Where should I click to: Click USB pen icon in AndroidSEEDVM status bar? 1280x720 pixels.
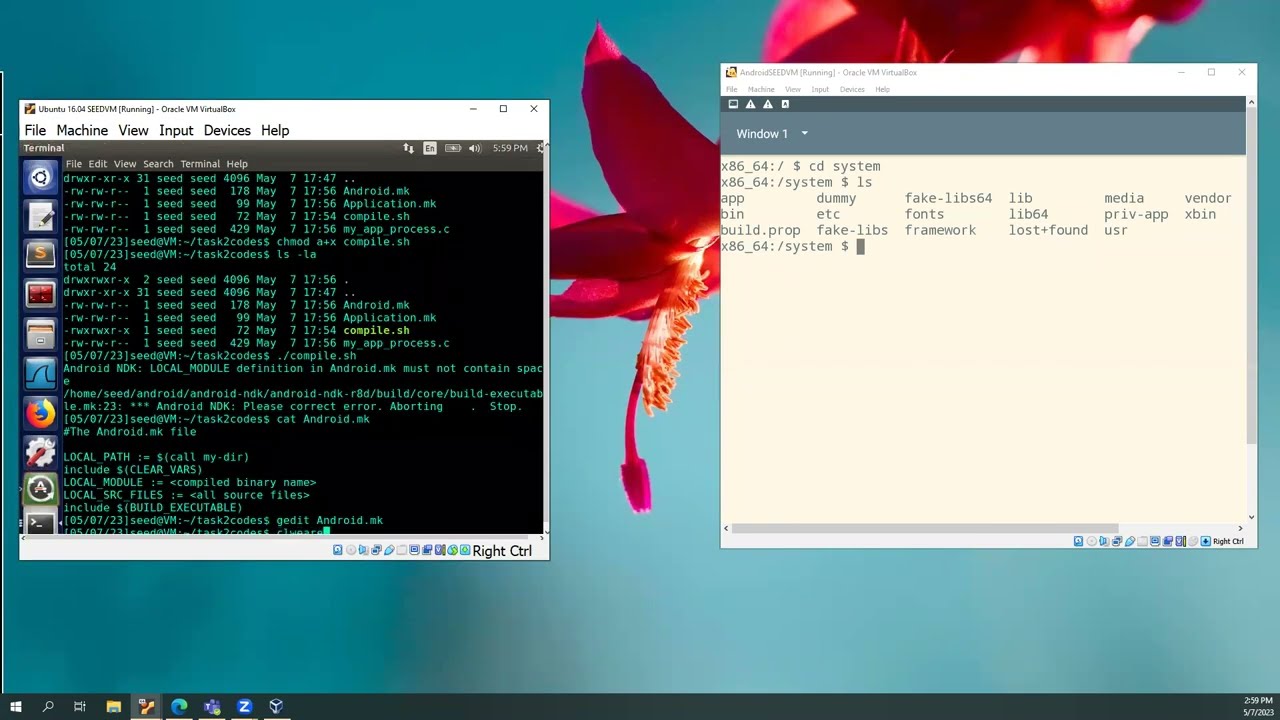(1130, 541)
